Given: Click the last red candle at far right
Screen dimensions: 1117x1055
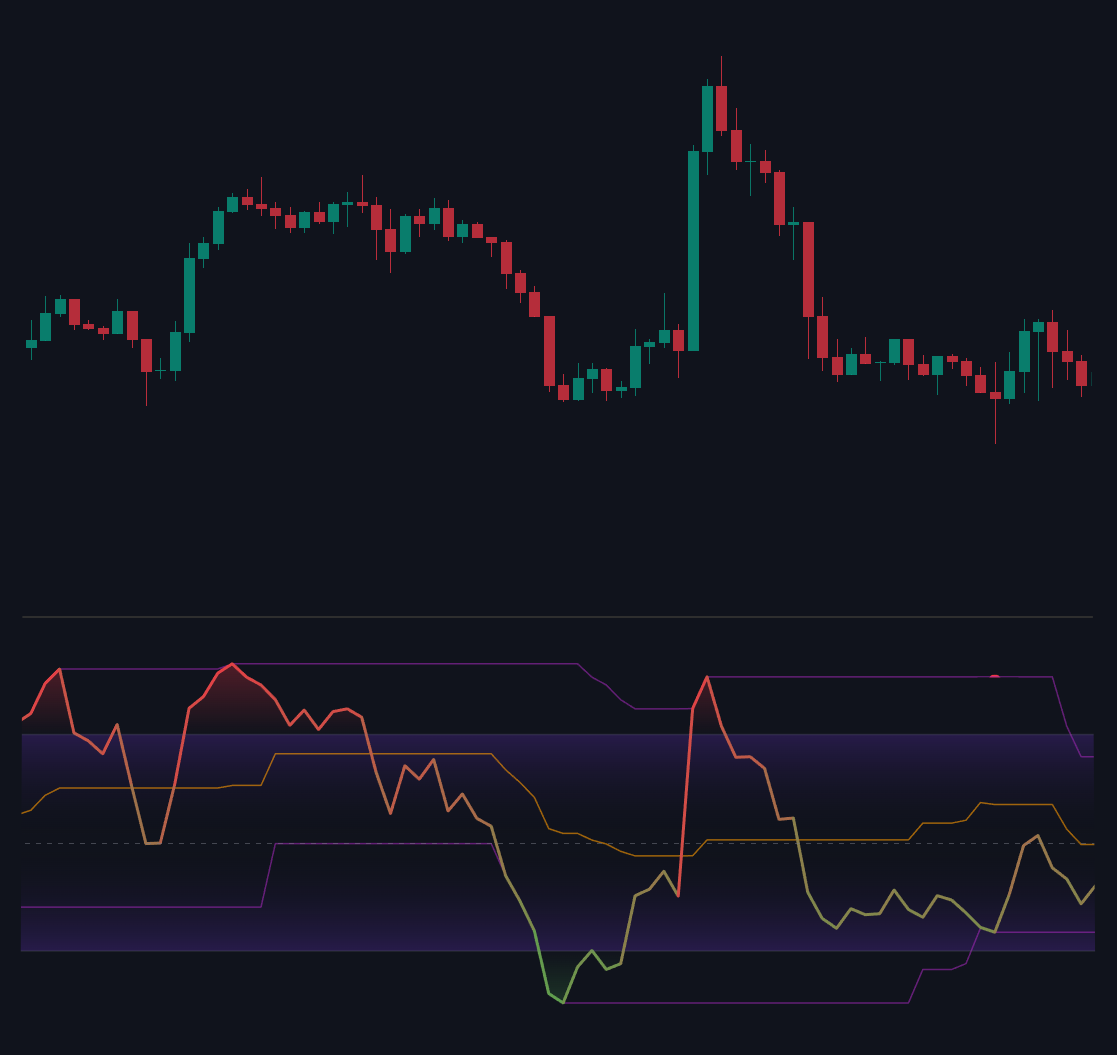Looking at the screenshot, I should [1081, 373].
